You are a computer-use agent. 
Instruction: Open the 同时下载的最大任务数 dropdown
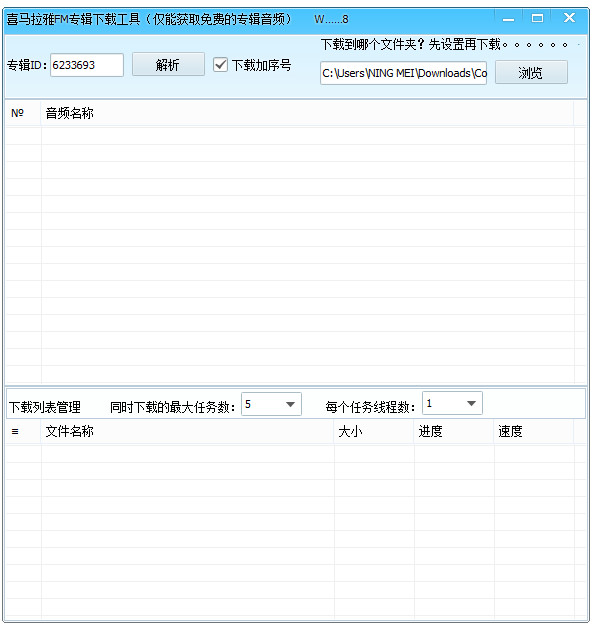[271, 404]
